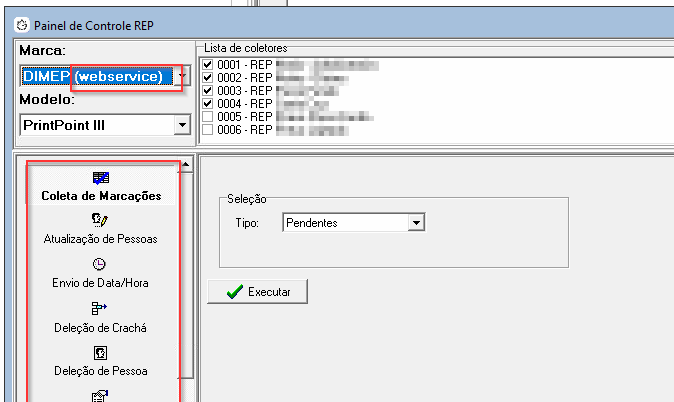This screenshot has height=402, width=674.
Task: Select the Envio de Data/Hora menu label
Action: (100, 283)
